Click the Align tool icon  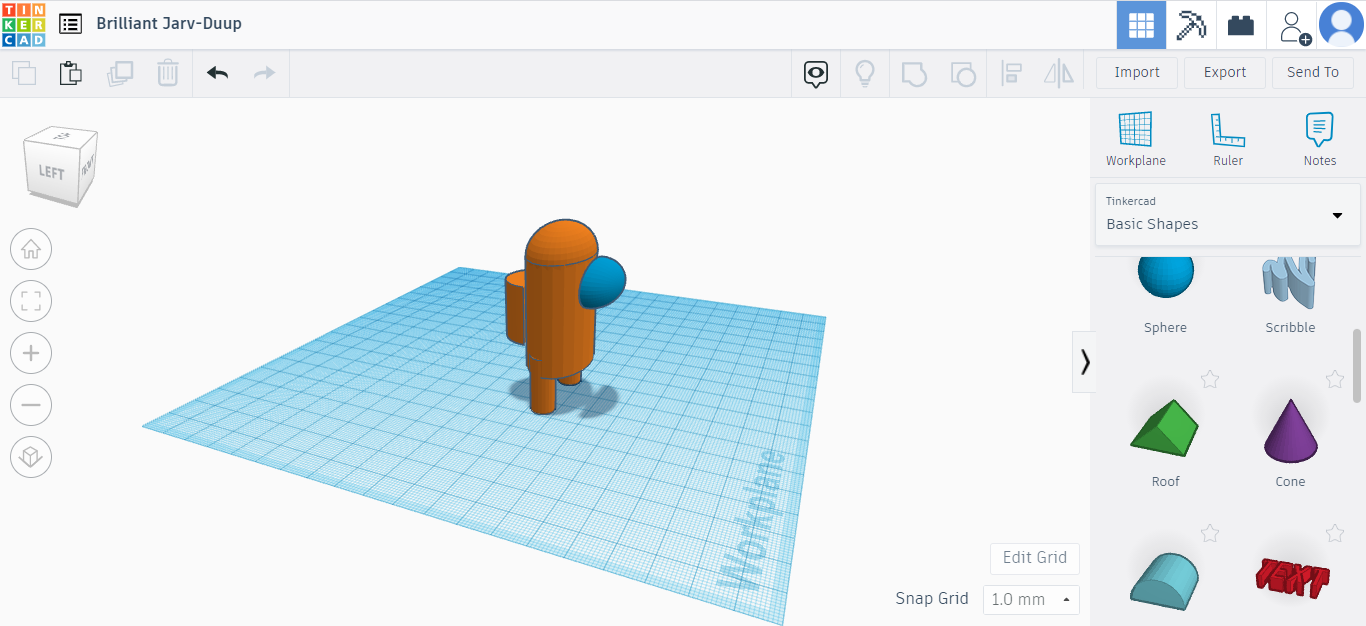(x=1011, y=73)
